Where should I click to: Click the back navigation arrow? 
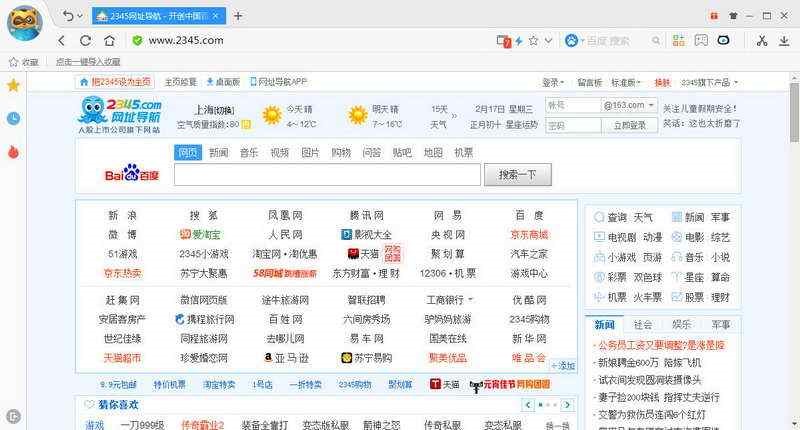tap(61, 41)
